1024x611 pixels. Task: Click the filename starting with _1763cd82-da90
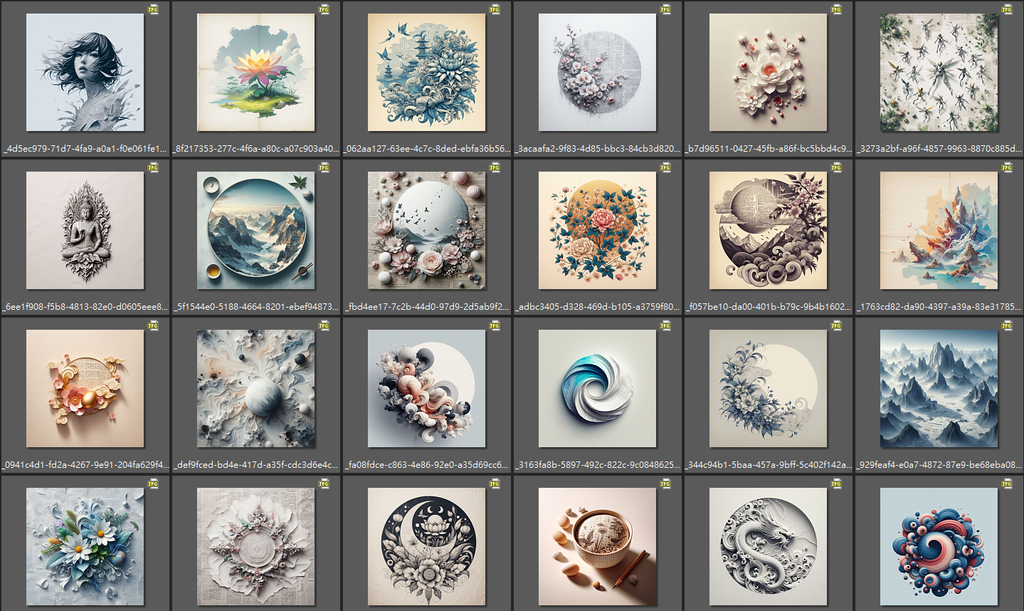[939, 307]
